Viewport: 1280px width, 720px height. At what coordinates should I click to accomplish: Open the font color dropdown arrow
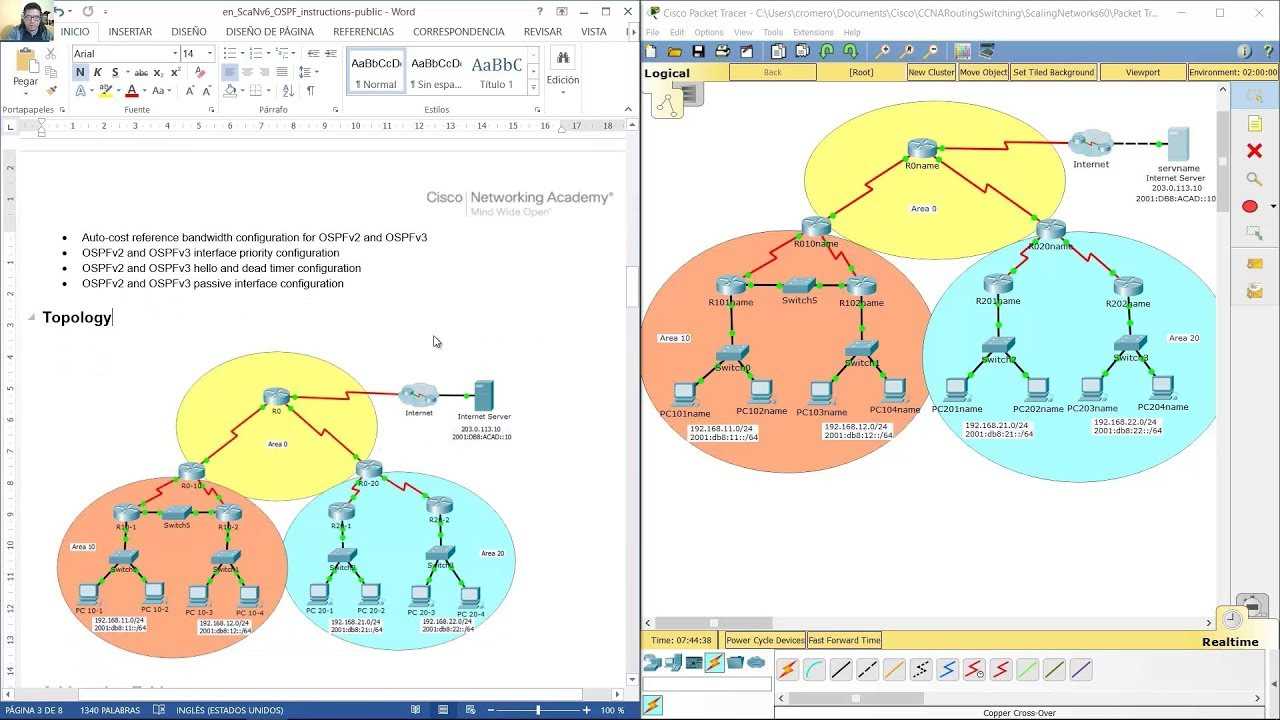coord(147,90)
